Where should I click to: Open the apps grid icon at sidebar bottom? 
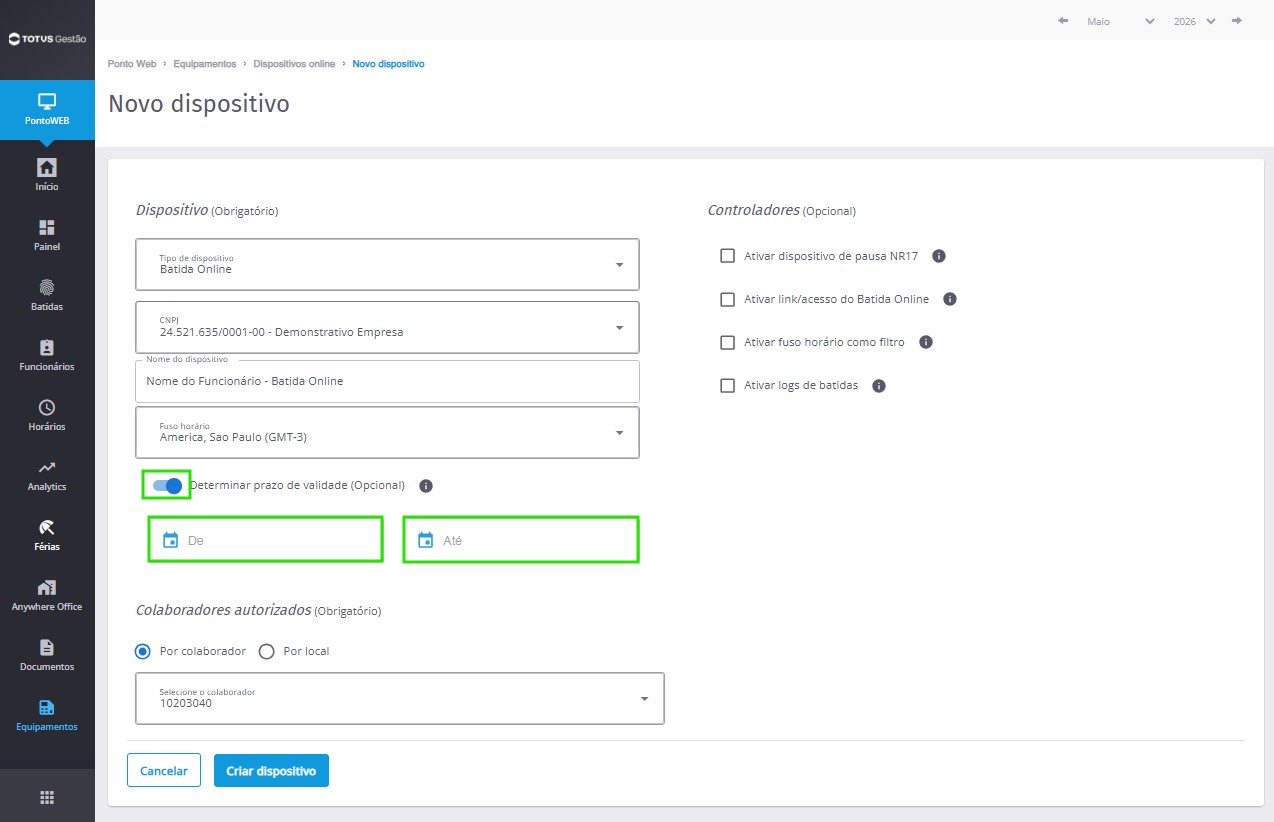point(47,797)
